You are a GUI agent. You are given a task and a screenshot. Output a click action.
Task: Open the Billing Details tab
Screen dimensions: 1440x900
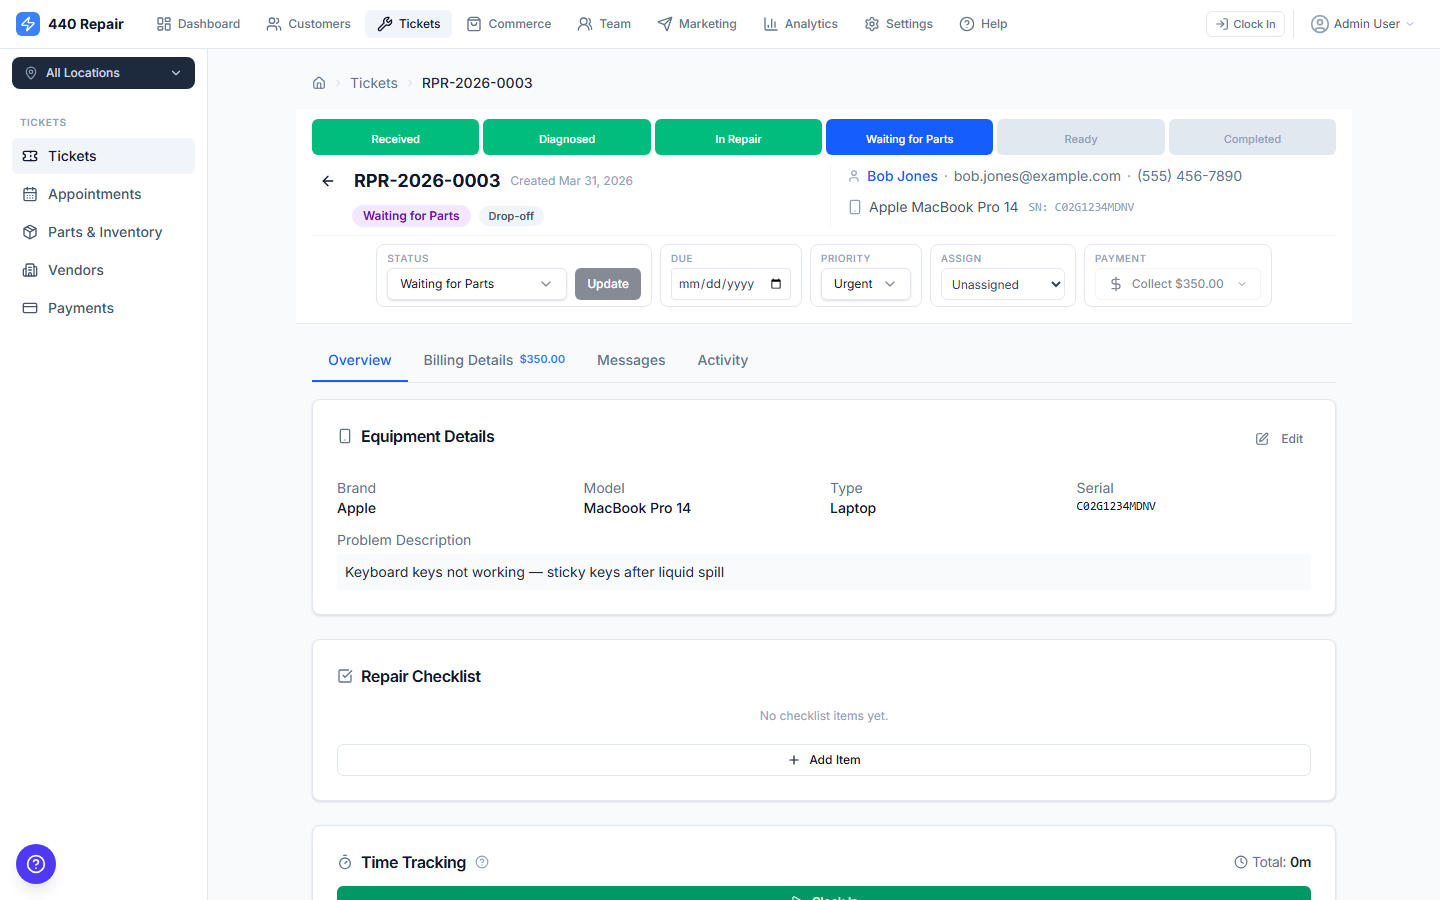point(469,360)
